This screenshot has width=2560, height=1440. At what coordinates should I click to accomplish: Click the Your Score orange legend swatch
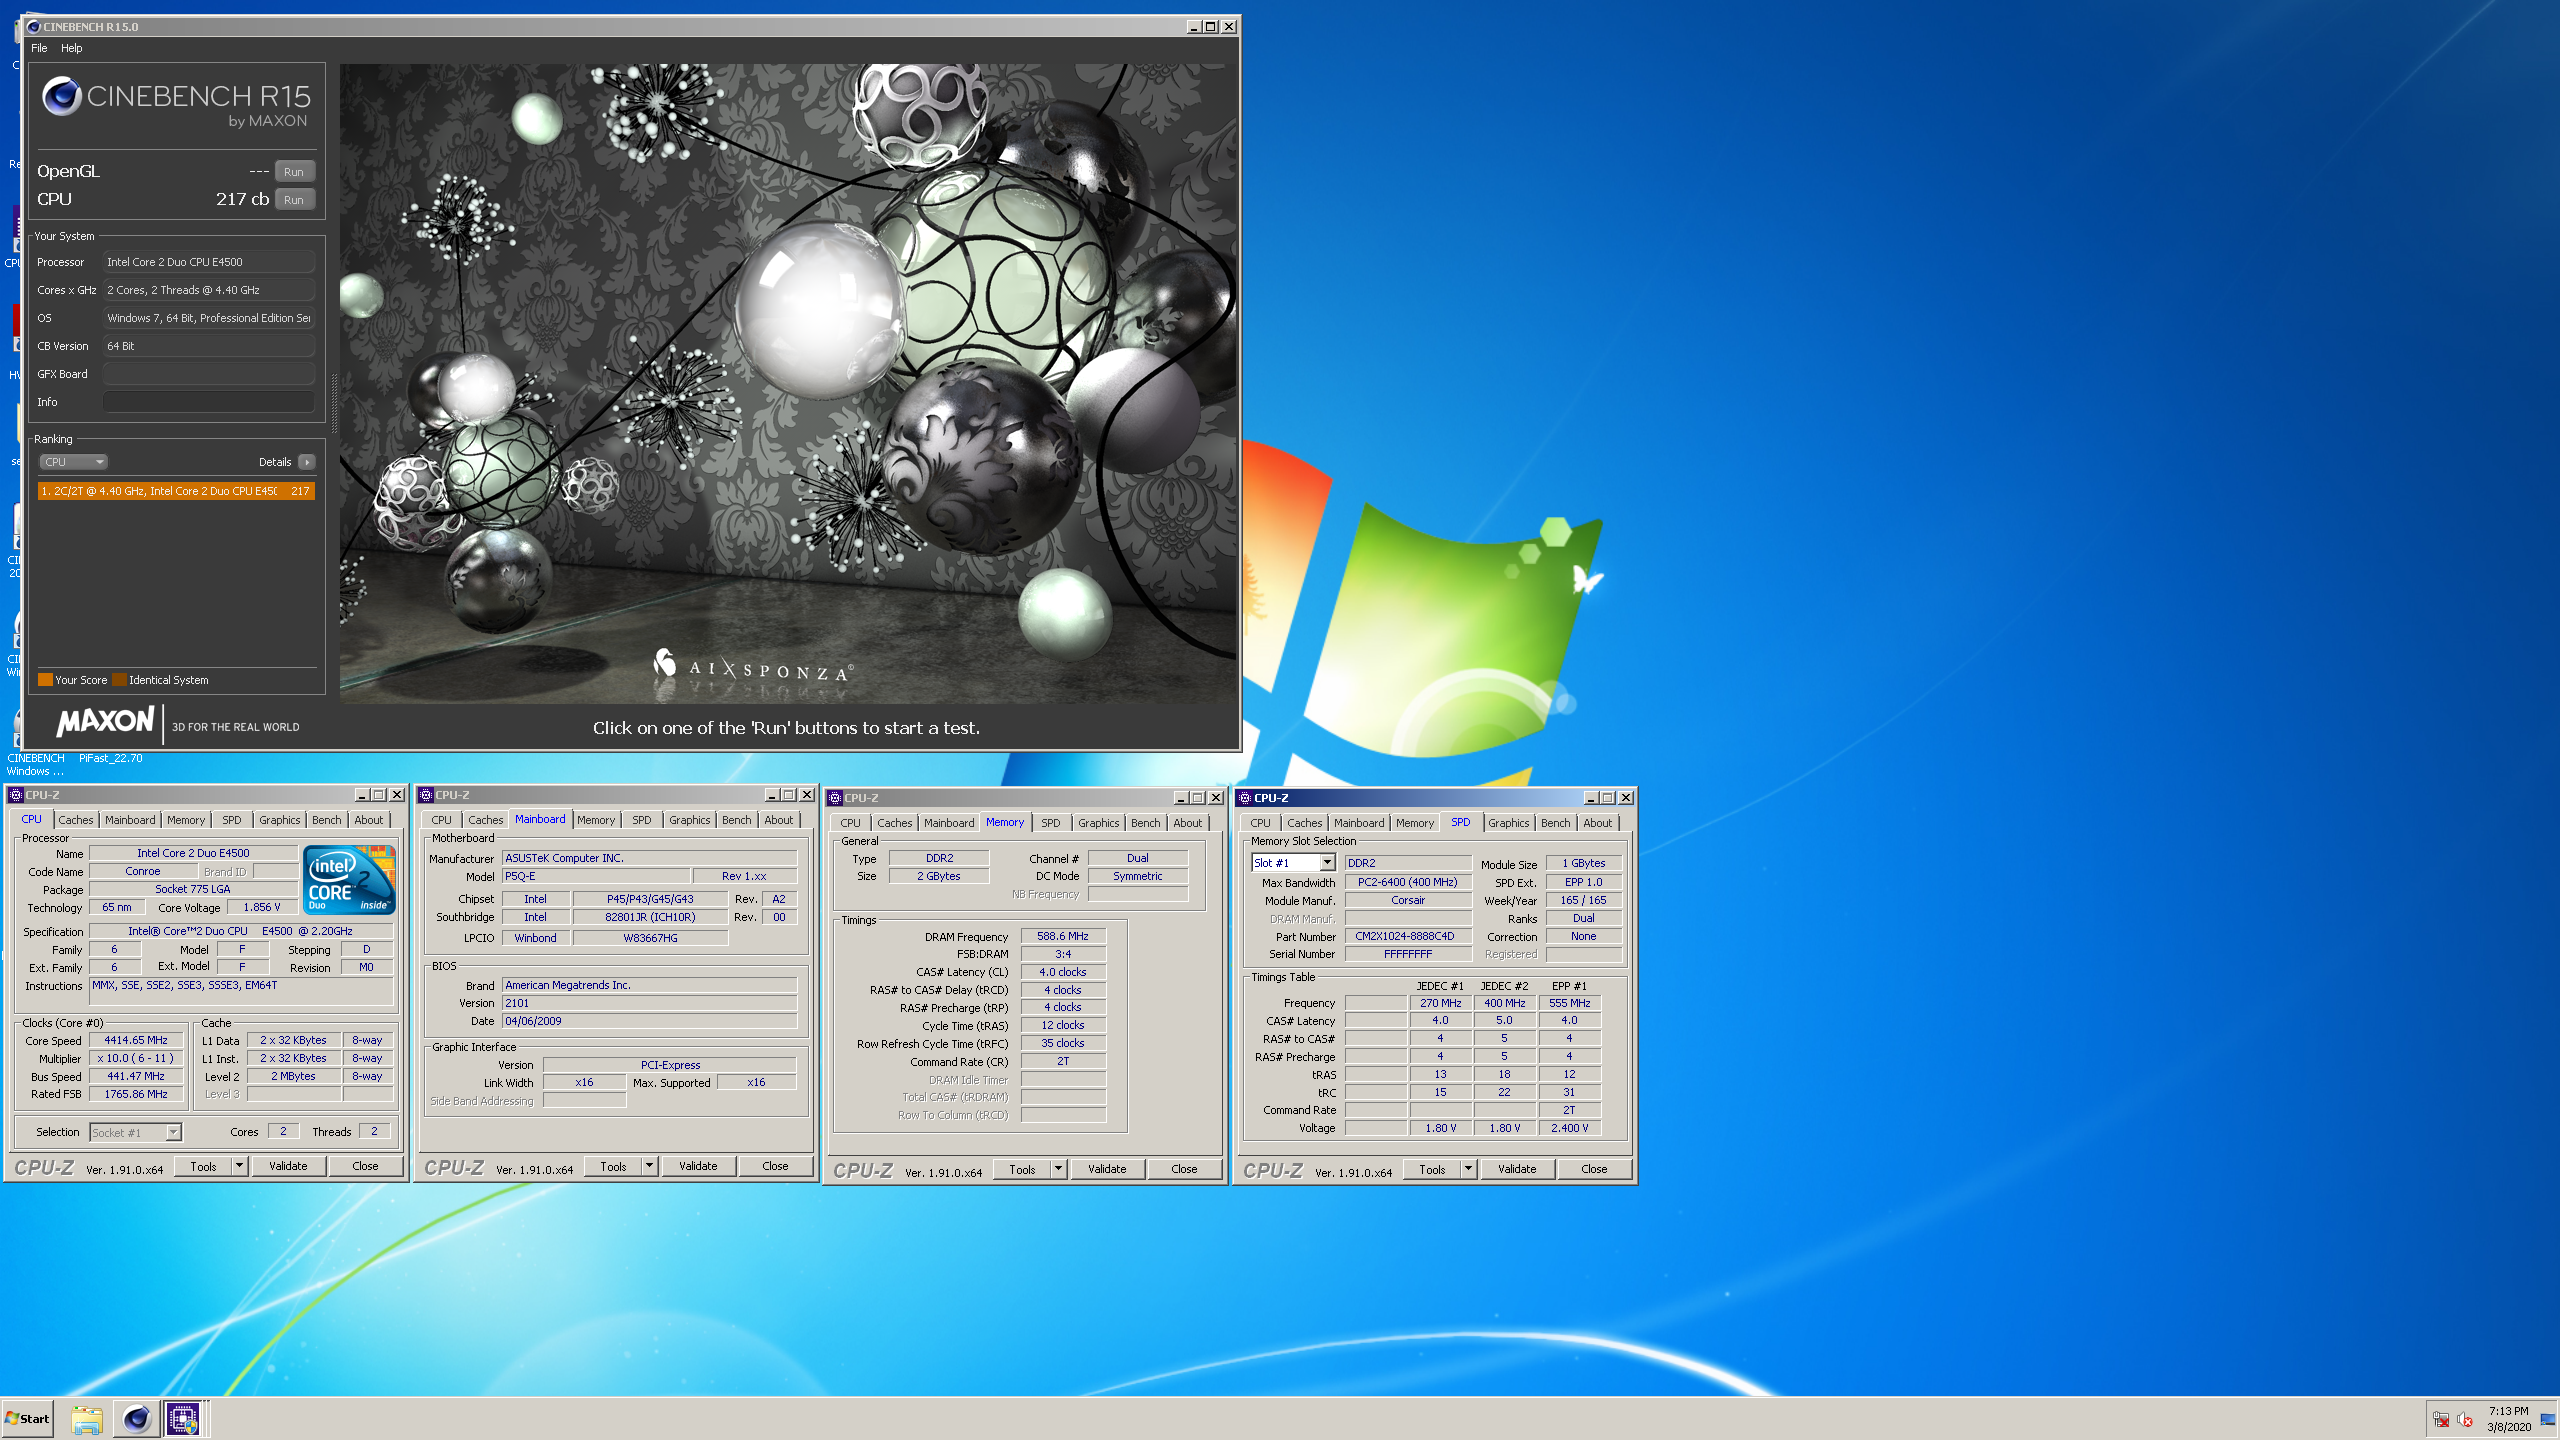45,680
